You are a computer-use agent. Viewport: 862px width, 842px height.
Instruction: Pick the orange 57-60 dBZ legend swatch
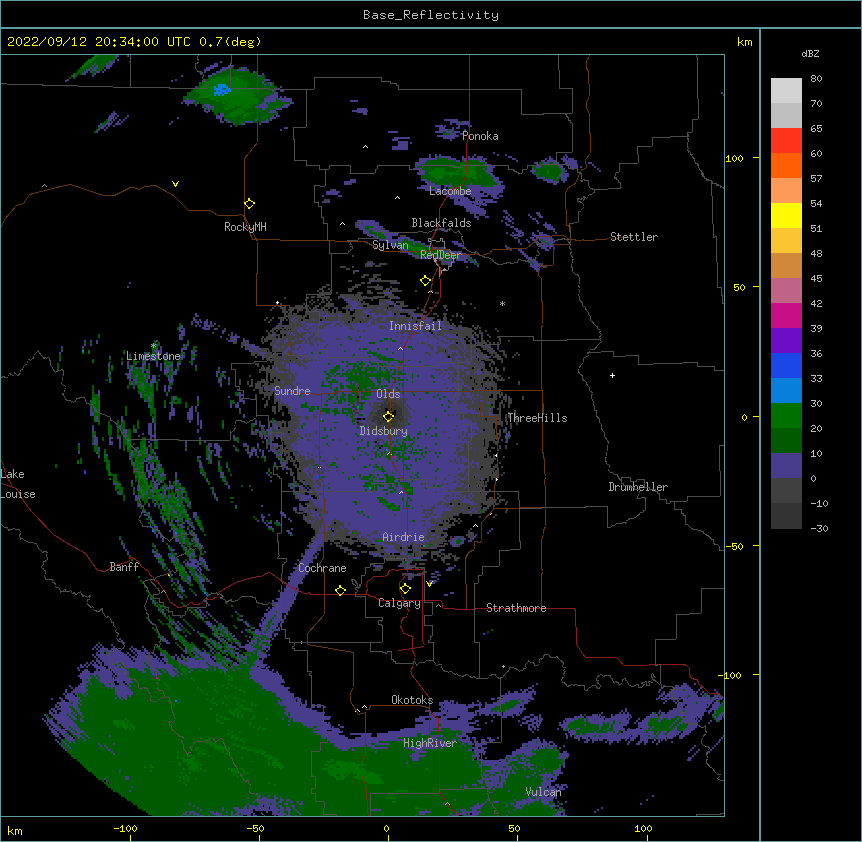(x=786, y=166)
